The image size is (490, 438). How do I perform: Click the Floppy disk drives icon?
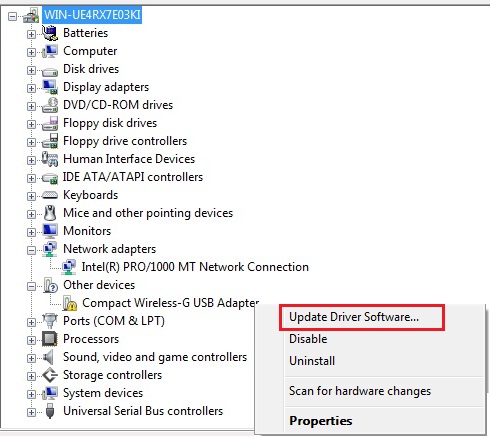click(50, 123)
